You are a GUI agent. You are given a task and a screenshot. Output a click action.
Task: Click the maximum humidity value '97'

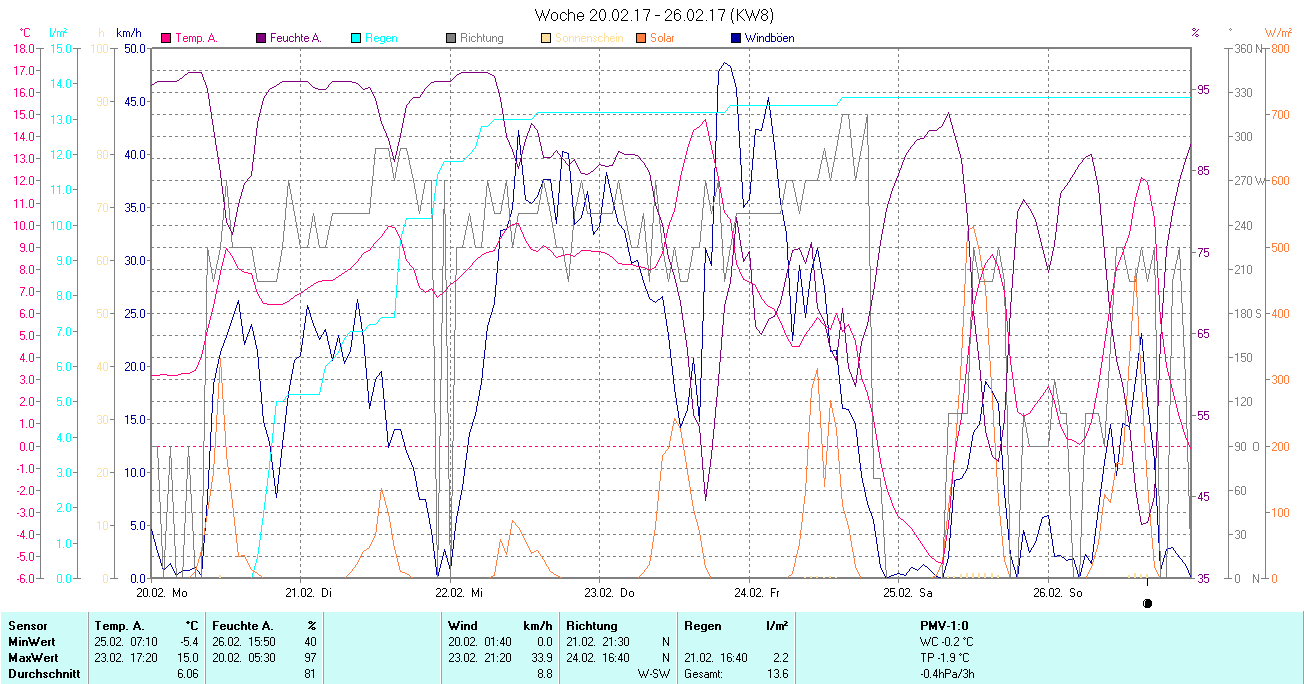tap(310, 658)
